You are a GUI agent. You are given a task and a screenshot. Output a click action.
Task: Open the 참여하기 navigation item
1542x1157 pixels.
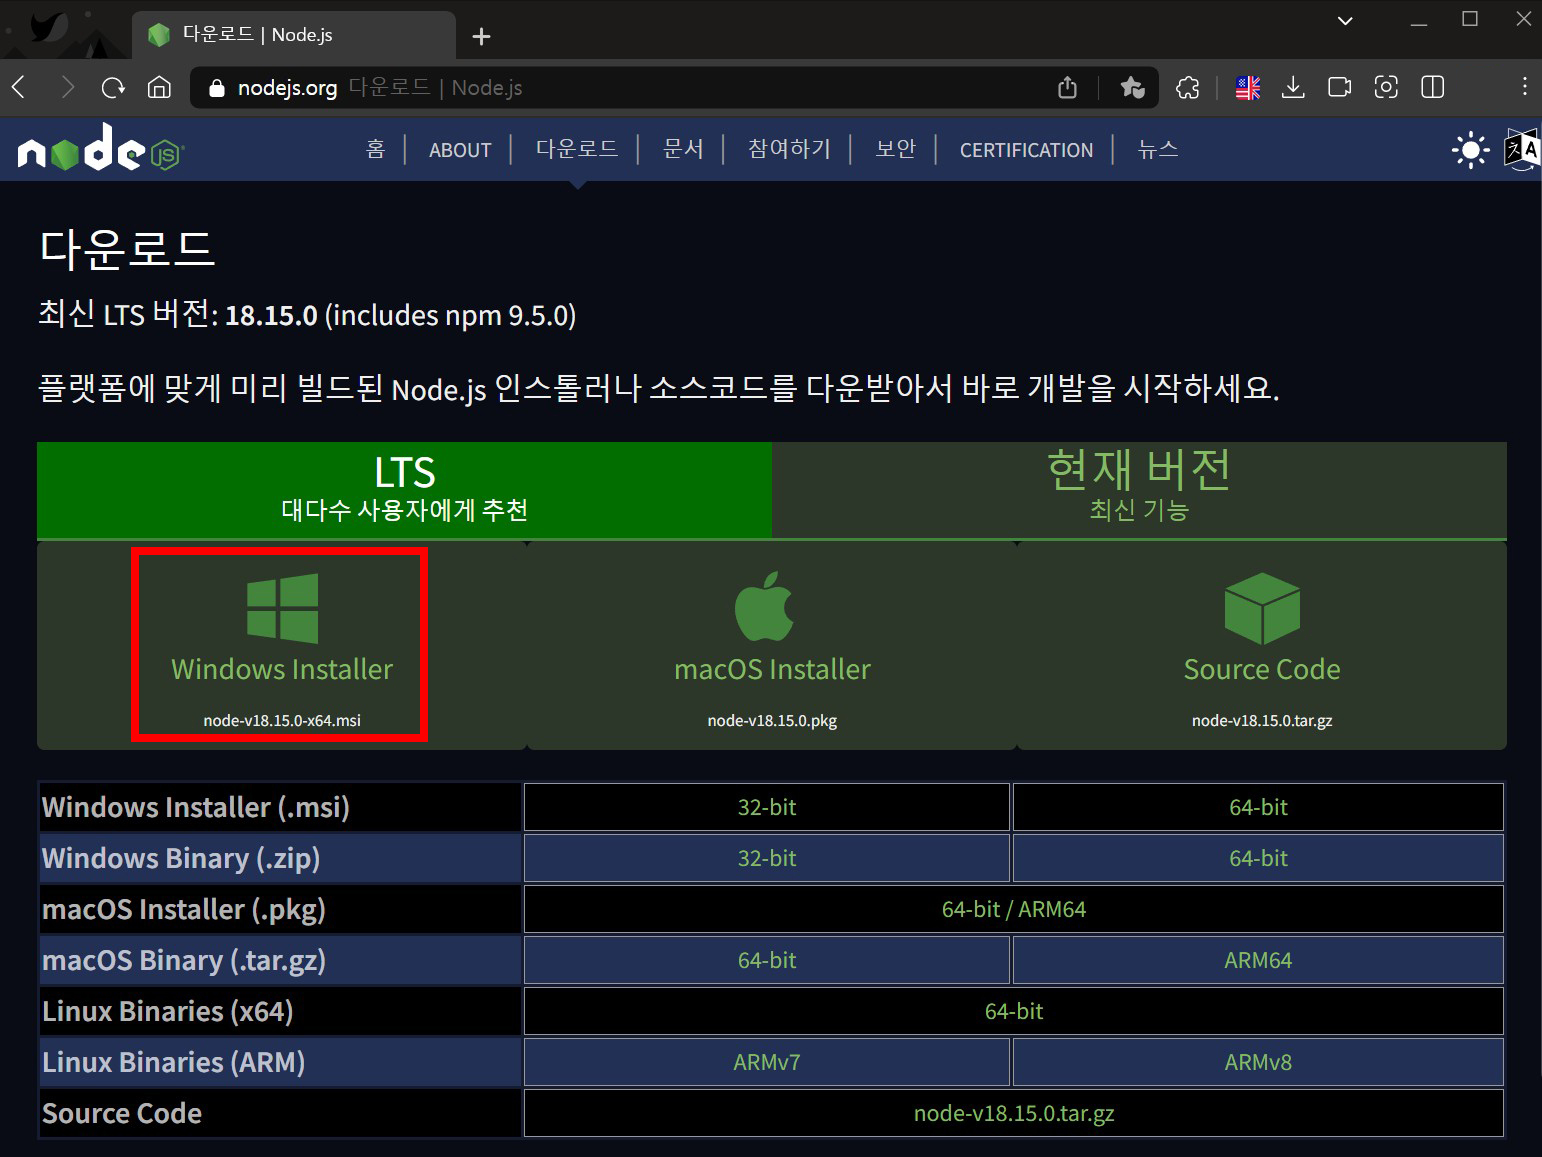789,149
